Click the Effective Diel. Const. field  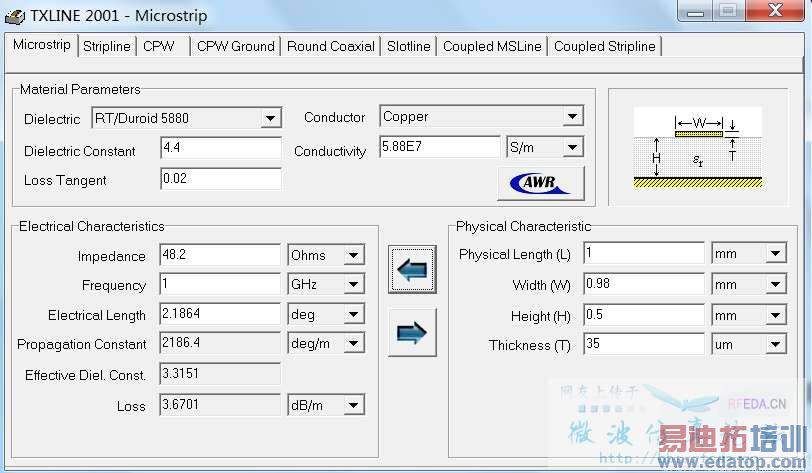(220, 374)
